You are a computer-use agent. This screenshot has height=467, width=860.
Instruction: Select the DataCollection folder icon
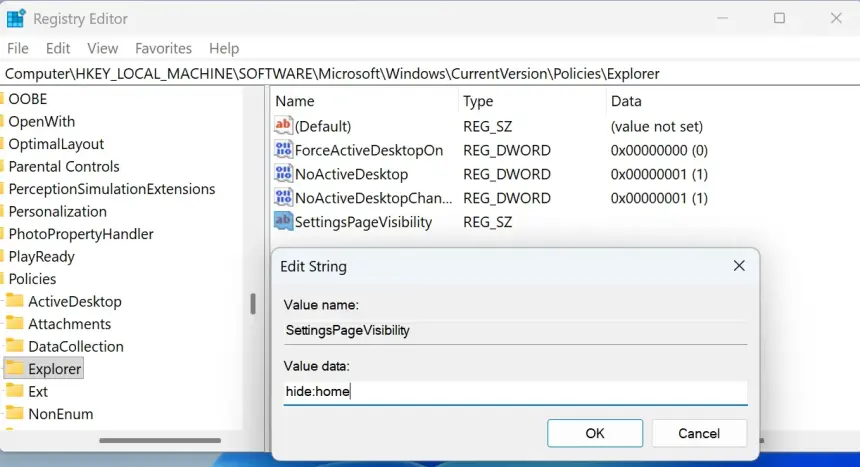[15, 346]
